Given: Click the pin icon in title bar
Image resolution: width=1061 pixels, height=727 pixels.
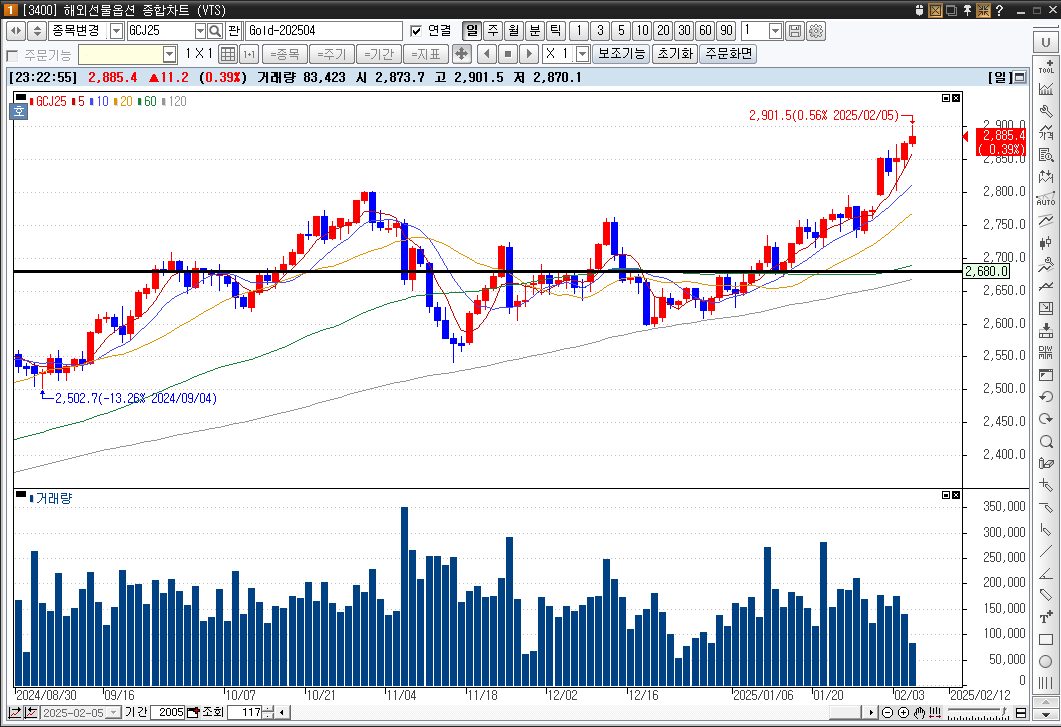Looking at the screenshot, I should tap(968, 10).
